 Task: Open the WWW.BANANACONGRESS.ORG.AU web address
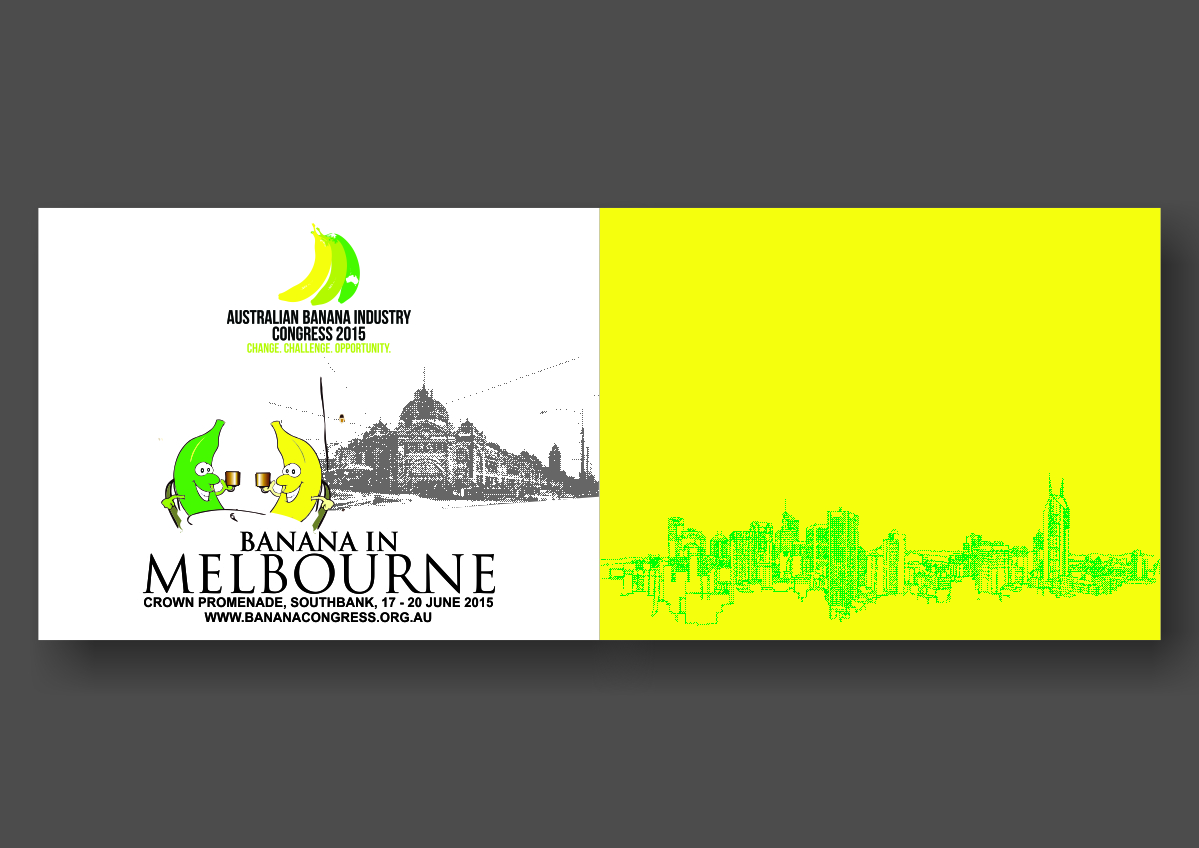(318, 617)
